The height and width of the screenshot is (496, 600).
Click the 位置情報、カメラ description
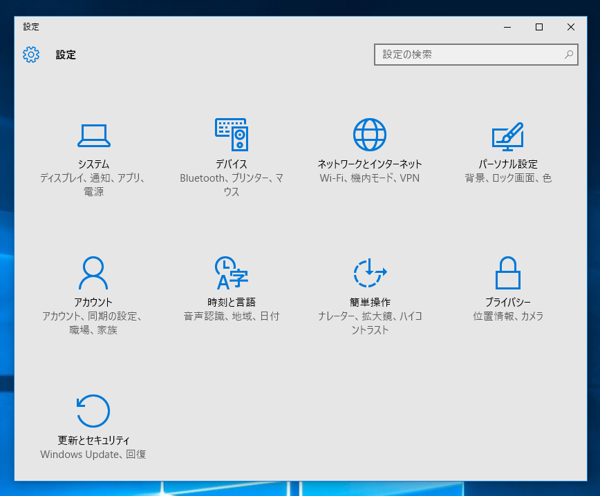(x=508, y=316)
